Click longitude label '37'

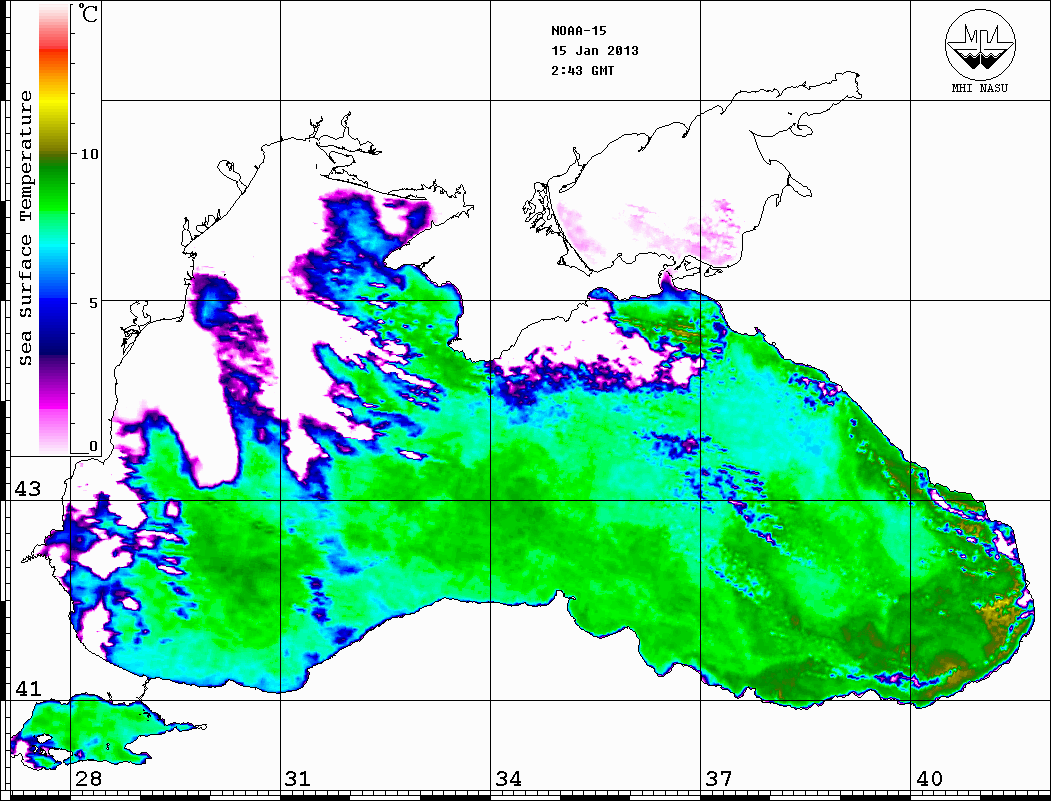pos(719,779)
